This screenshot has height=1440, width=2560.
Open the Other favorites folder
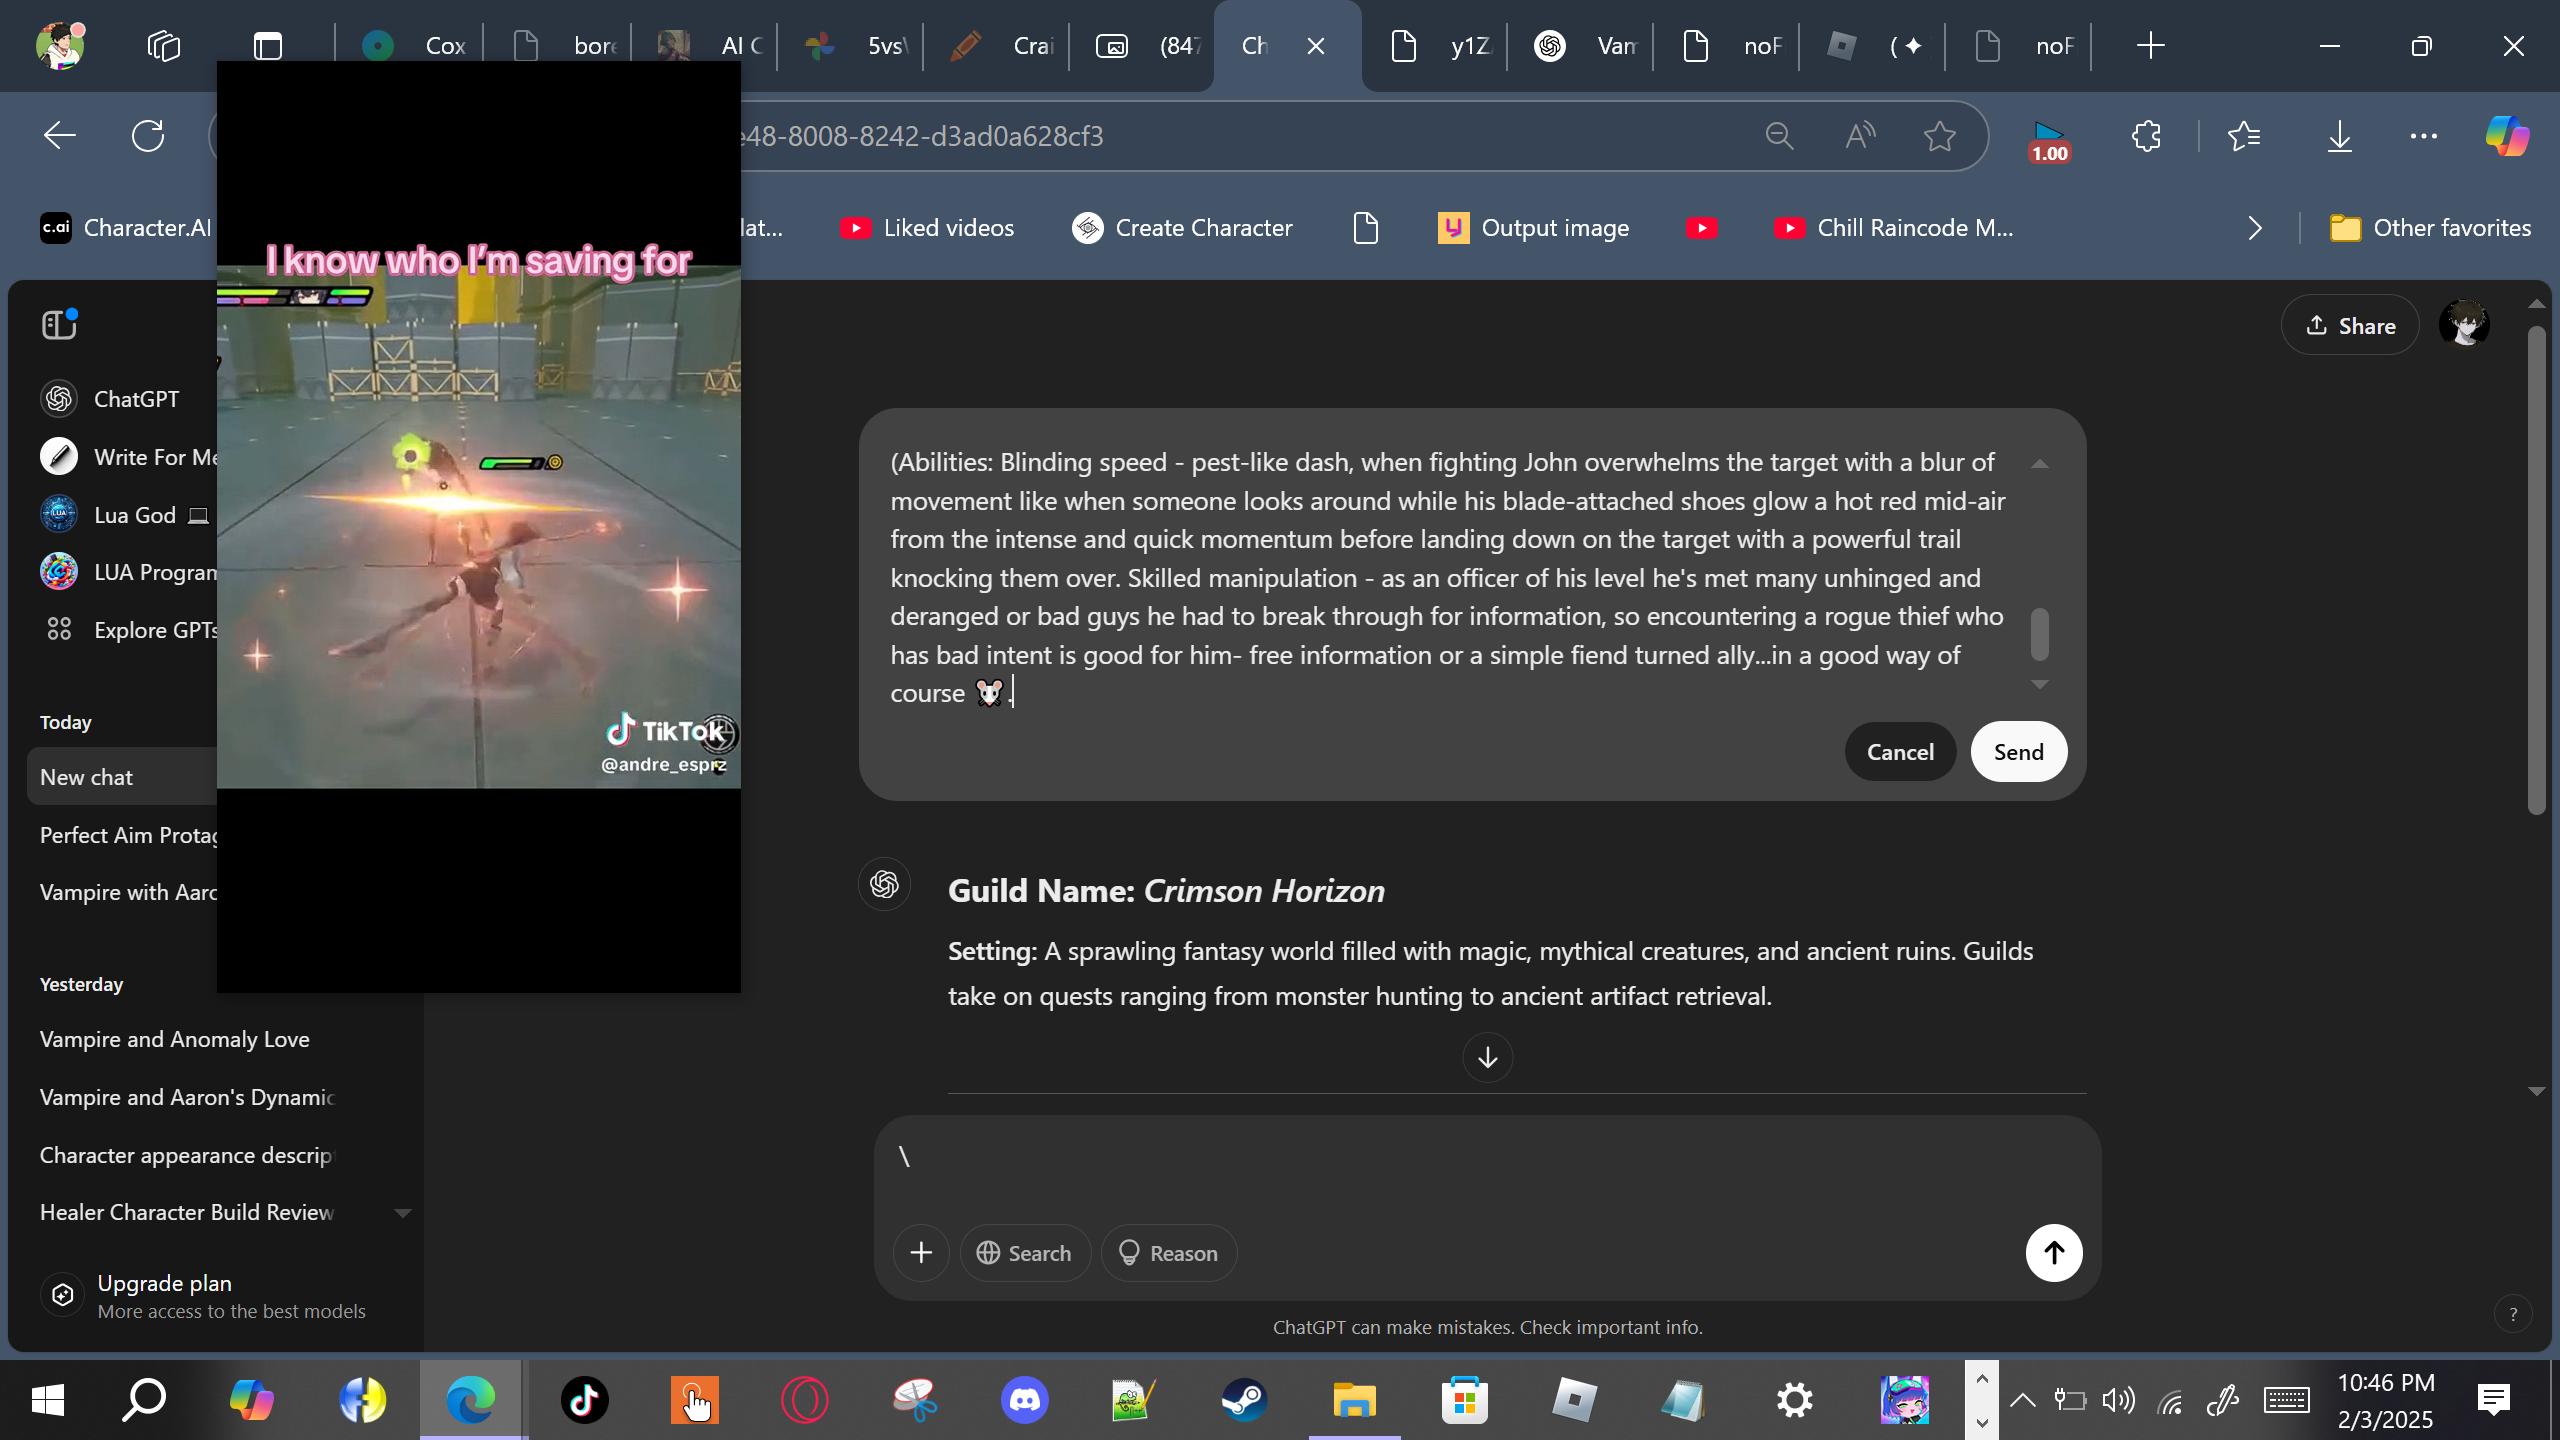pyautogui.click(x=2430, y=228)
